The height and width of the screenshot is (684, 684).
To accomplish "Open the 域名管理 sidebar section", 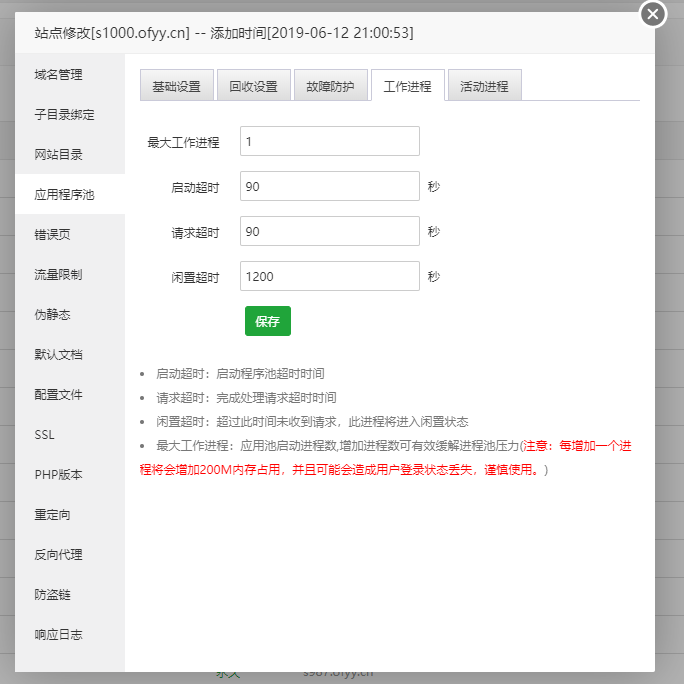I will point(70,75).
